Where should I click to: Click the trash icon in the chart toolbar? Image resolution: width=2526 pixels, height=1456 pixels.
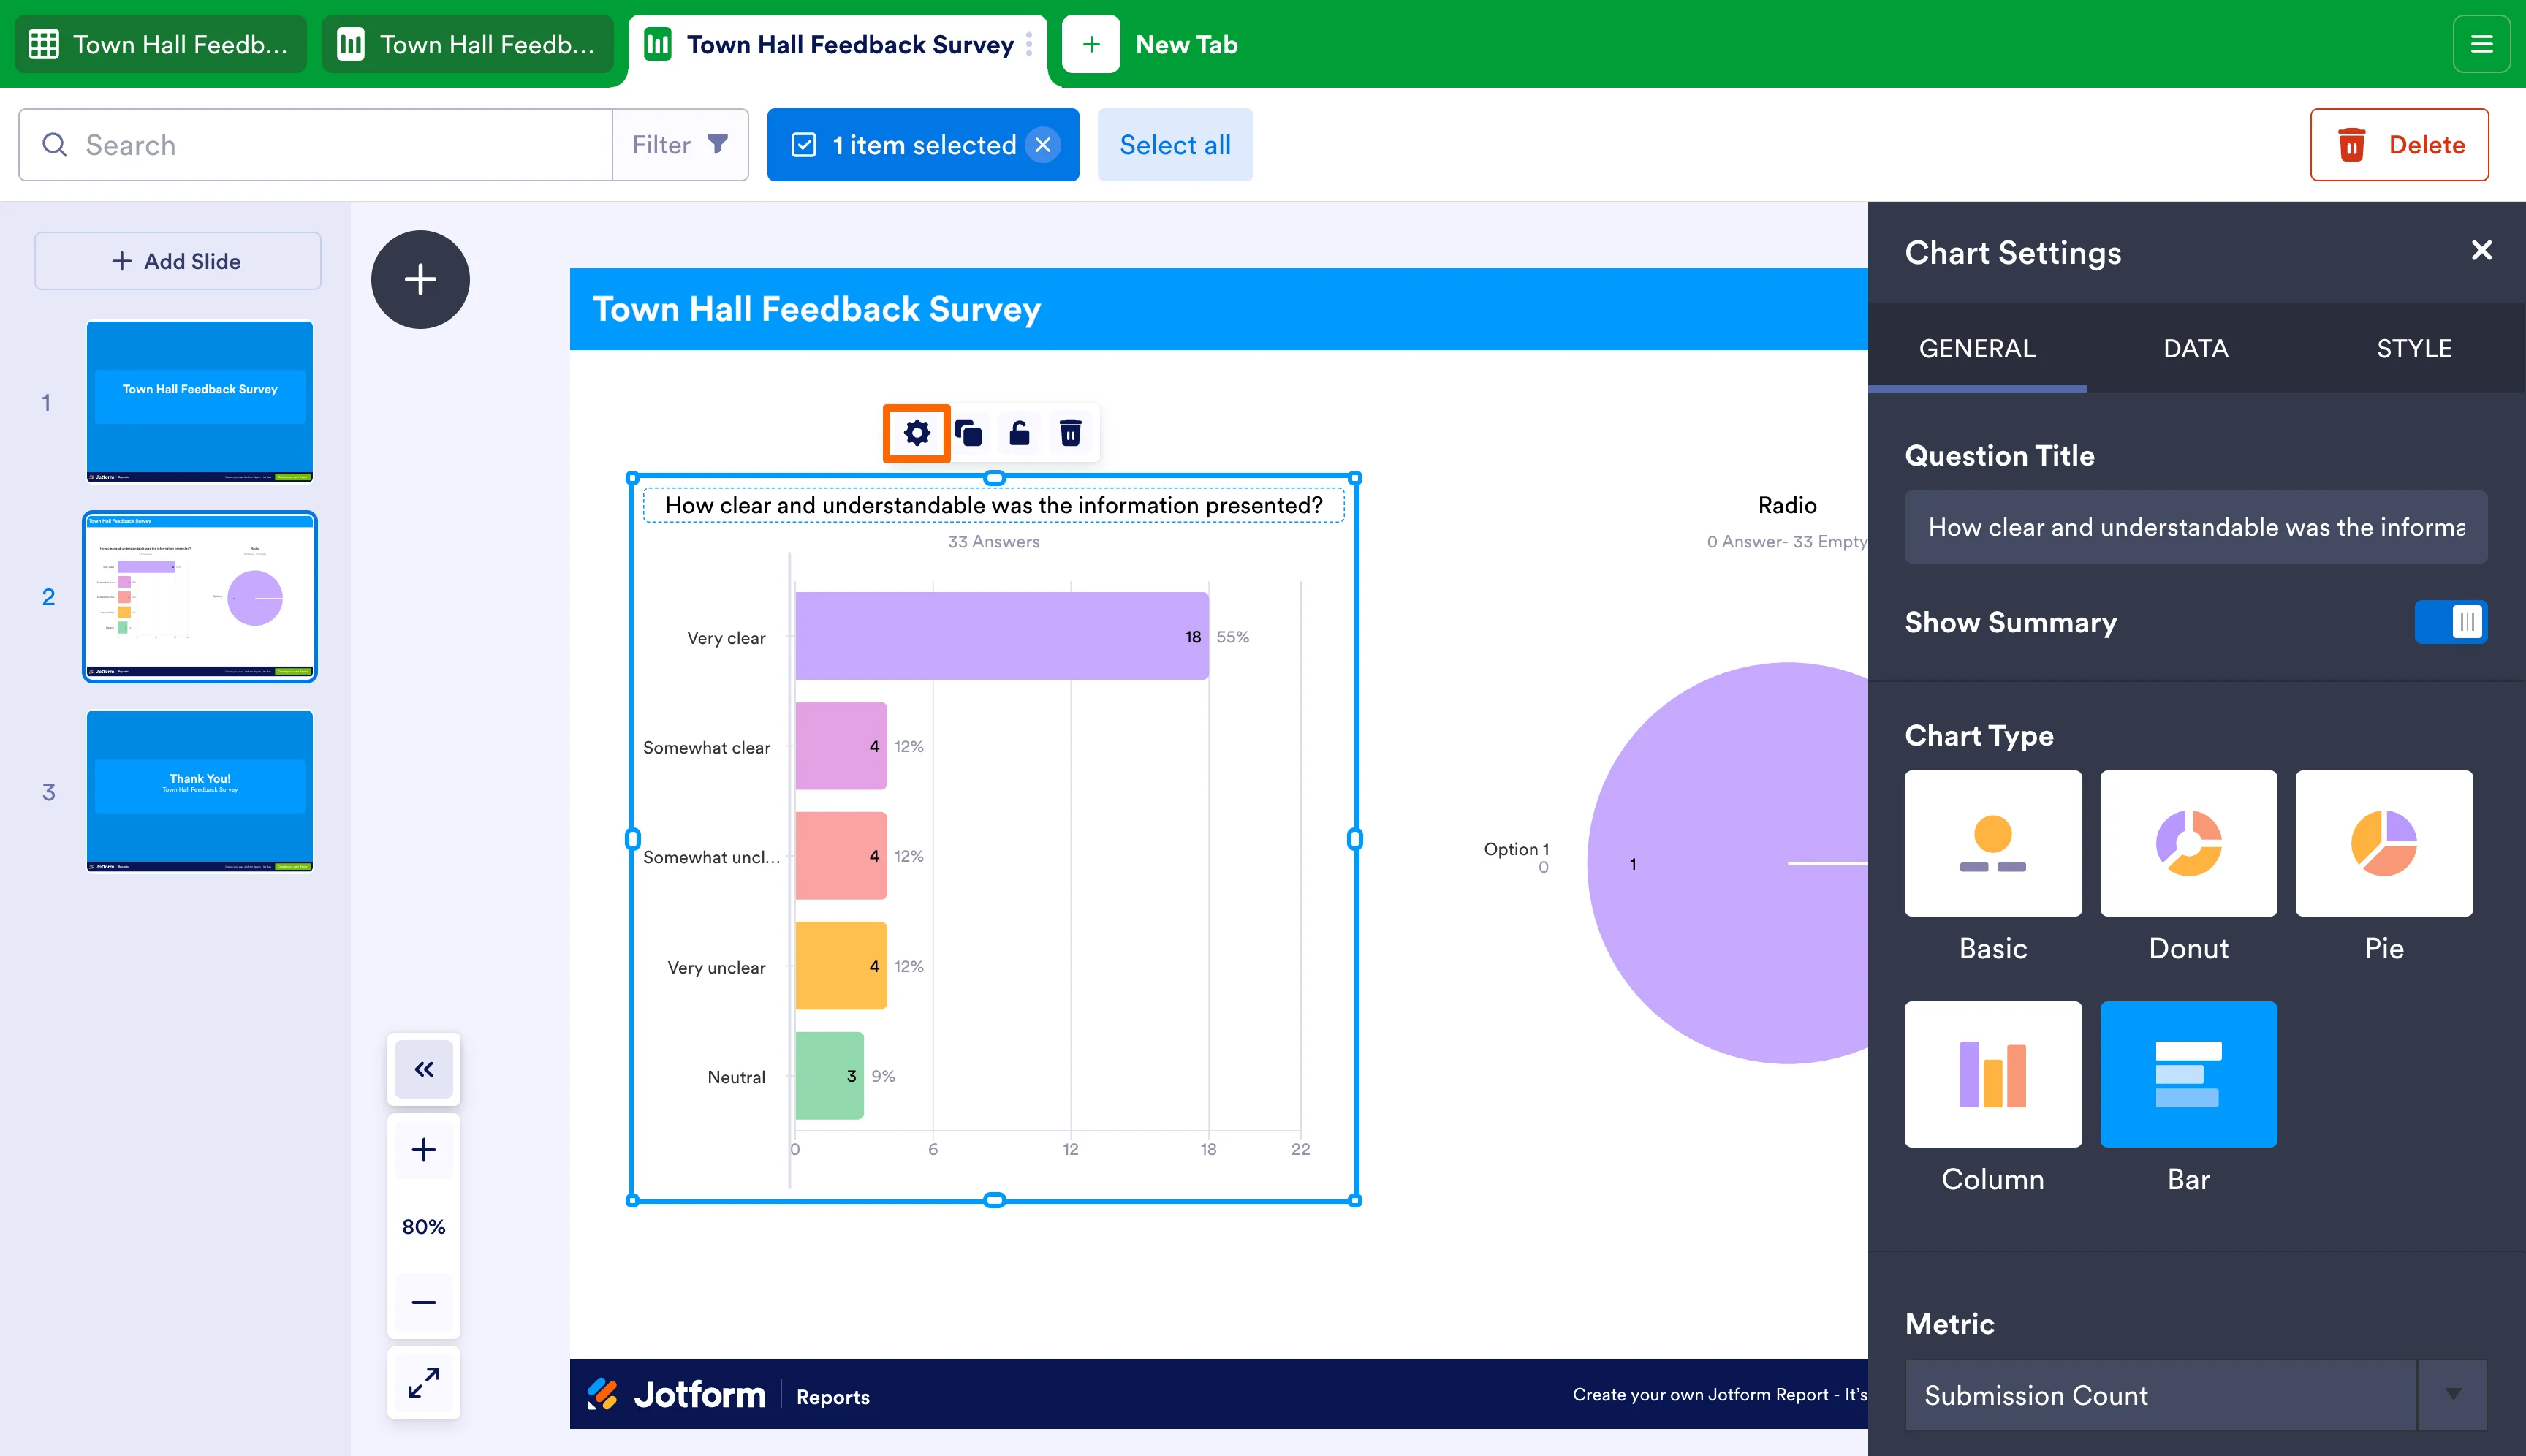click(1070, 433)
